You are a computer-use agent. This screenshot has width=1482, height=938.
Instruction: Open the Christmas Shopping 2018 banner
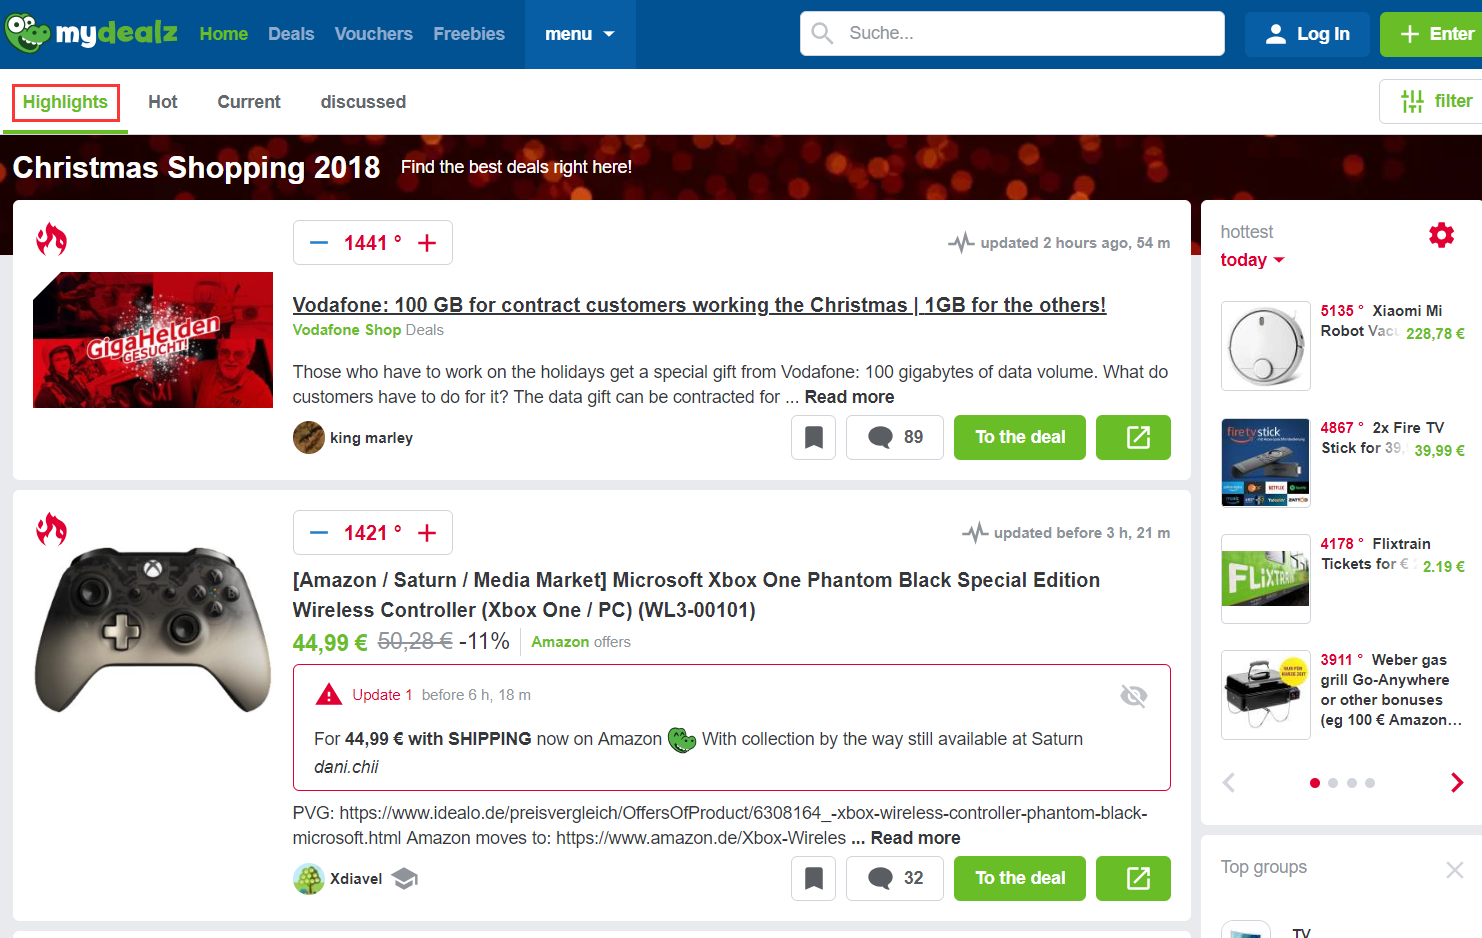[x=741, y=167]
